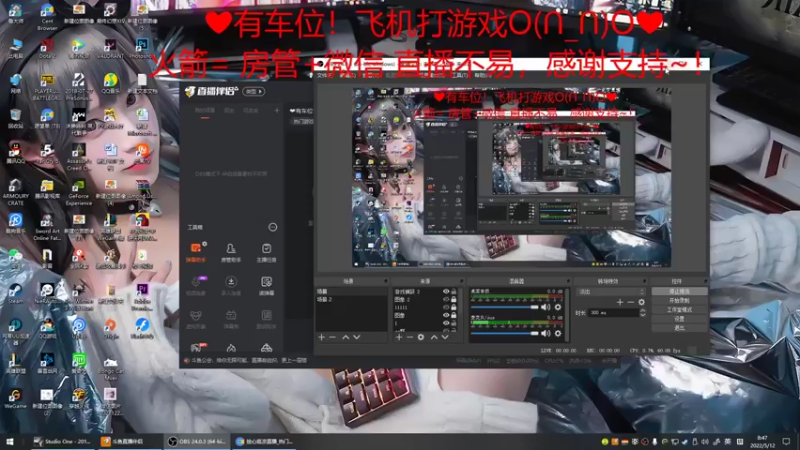800x450 pixels.
Task: Adjust the 麦克风/Aux volume slider
Action: (x=505, y=333)
